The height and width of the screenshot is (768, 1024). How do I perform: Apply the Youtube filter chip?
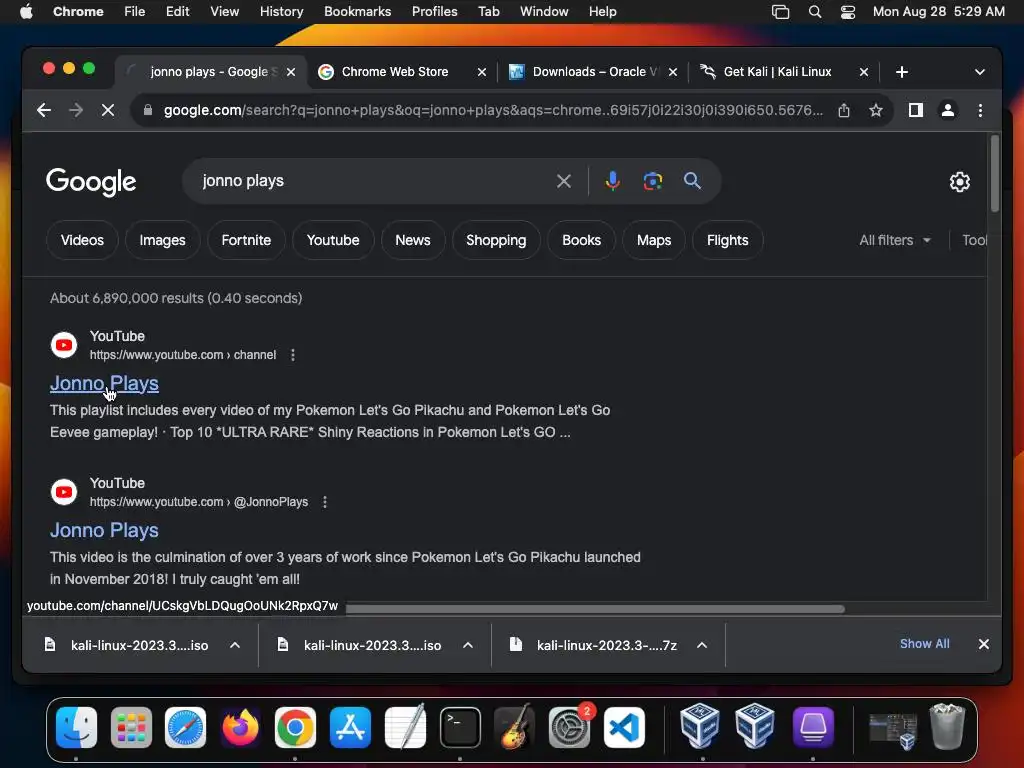click(x=333, y=240)
